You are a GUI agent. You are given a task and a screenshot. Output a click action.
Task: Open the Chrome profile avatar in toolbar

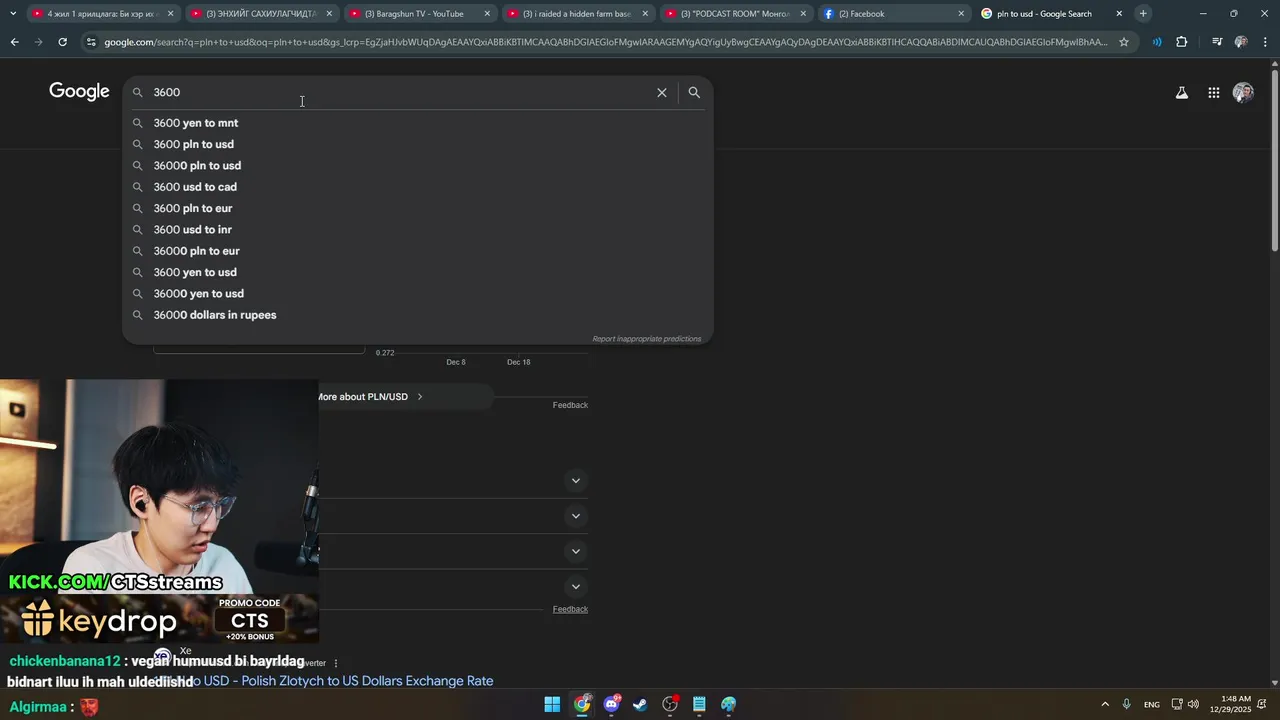click(x=1241, y=42)
